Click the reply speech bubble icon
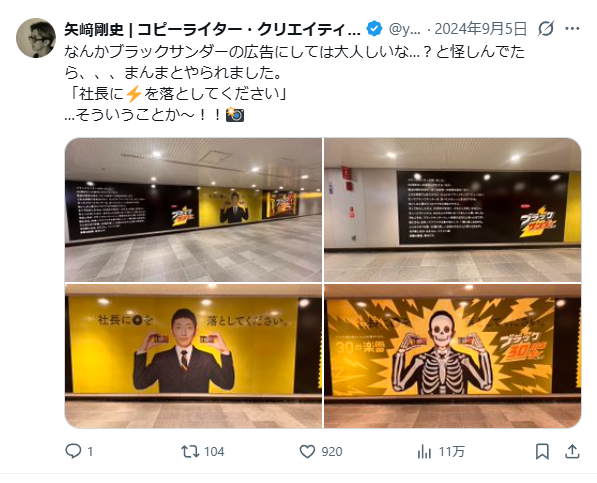The width and height of the screenshot is (597, 483). [73, 451]
